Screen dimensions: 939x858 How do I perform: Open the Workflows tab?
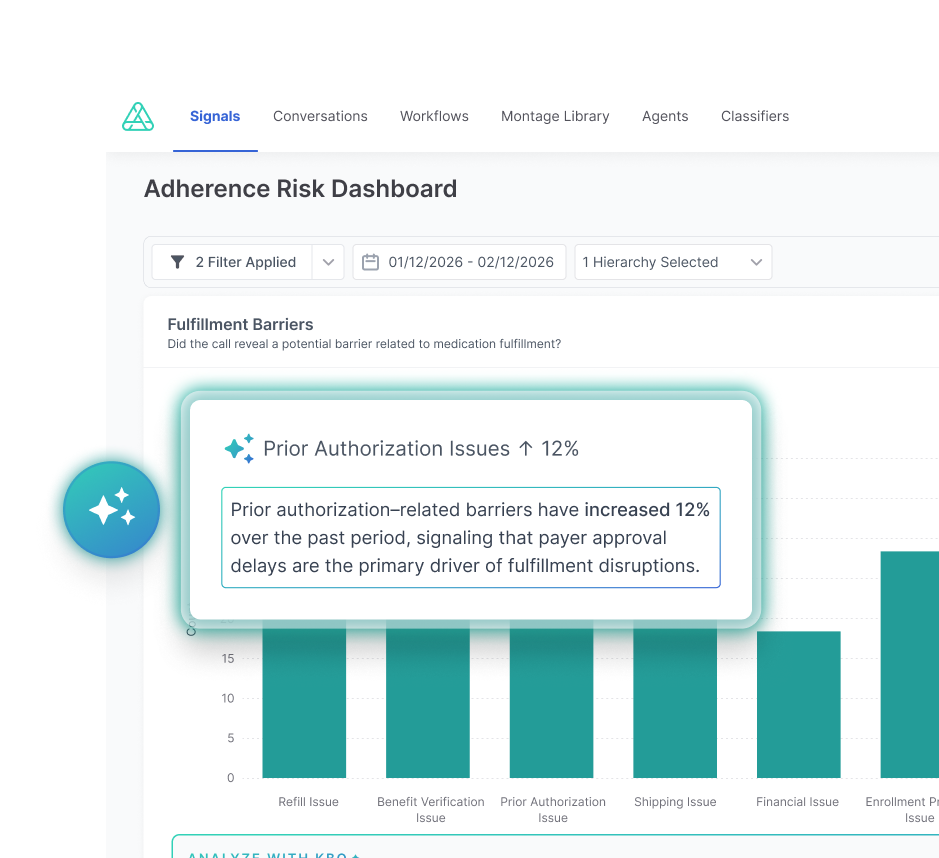[x=434, y=116]
